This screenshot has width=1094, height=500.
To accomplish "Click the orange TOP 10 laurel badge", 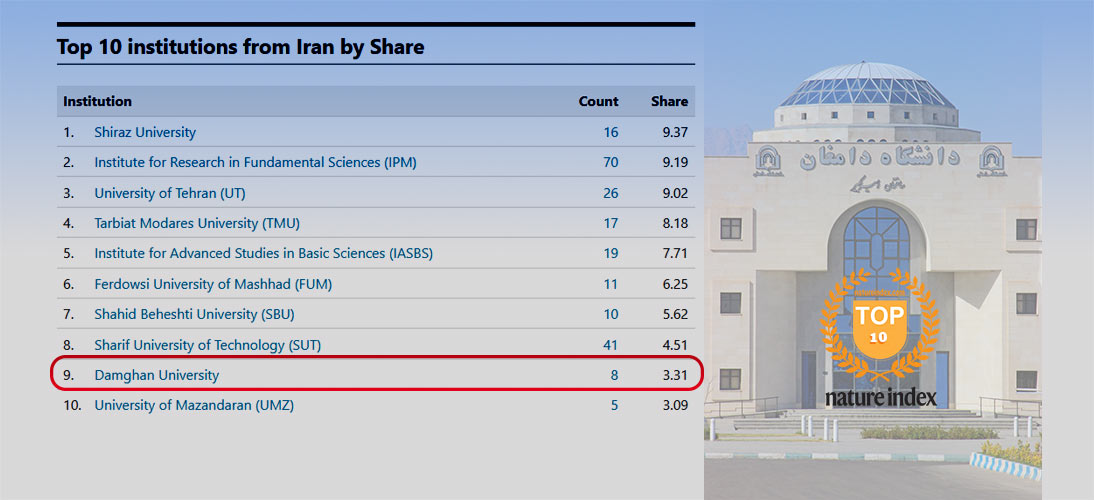I will click(x=880, y=326).
